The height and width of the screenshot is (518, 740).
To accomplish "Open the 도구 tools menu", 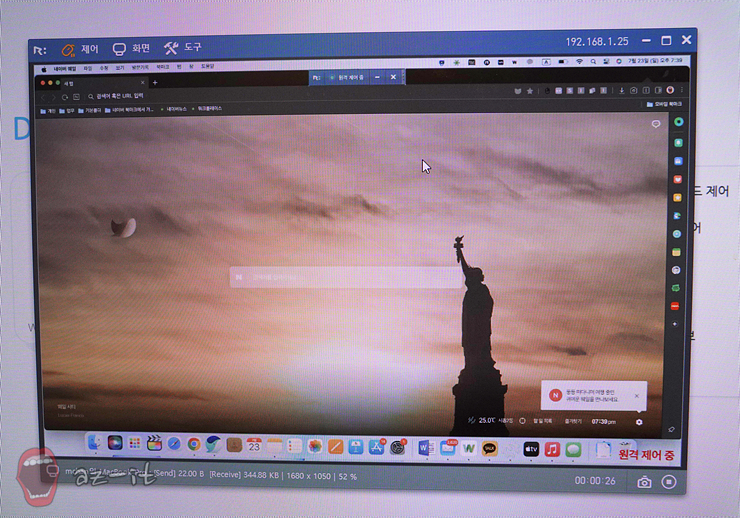I will [x=183, y=47].
